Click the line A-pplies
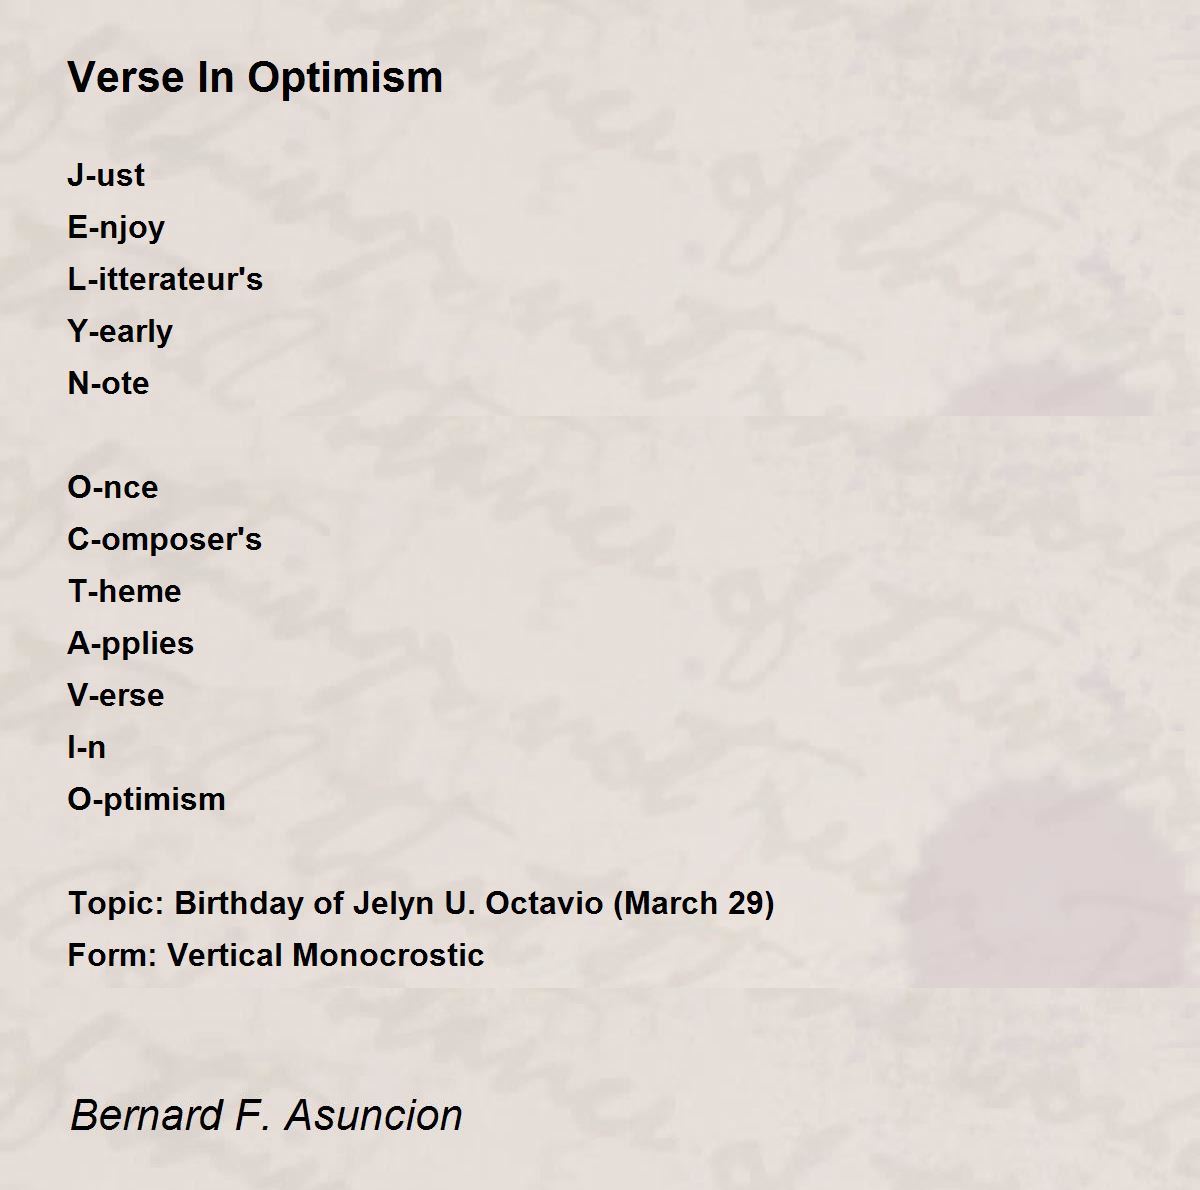The width and height of the screenshot is (1200, 1190). tap(130, 644)
